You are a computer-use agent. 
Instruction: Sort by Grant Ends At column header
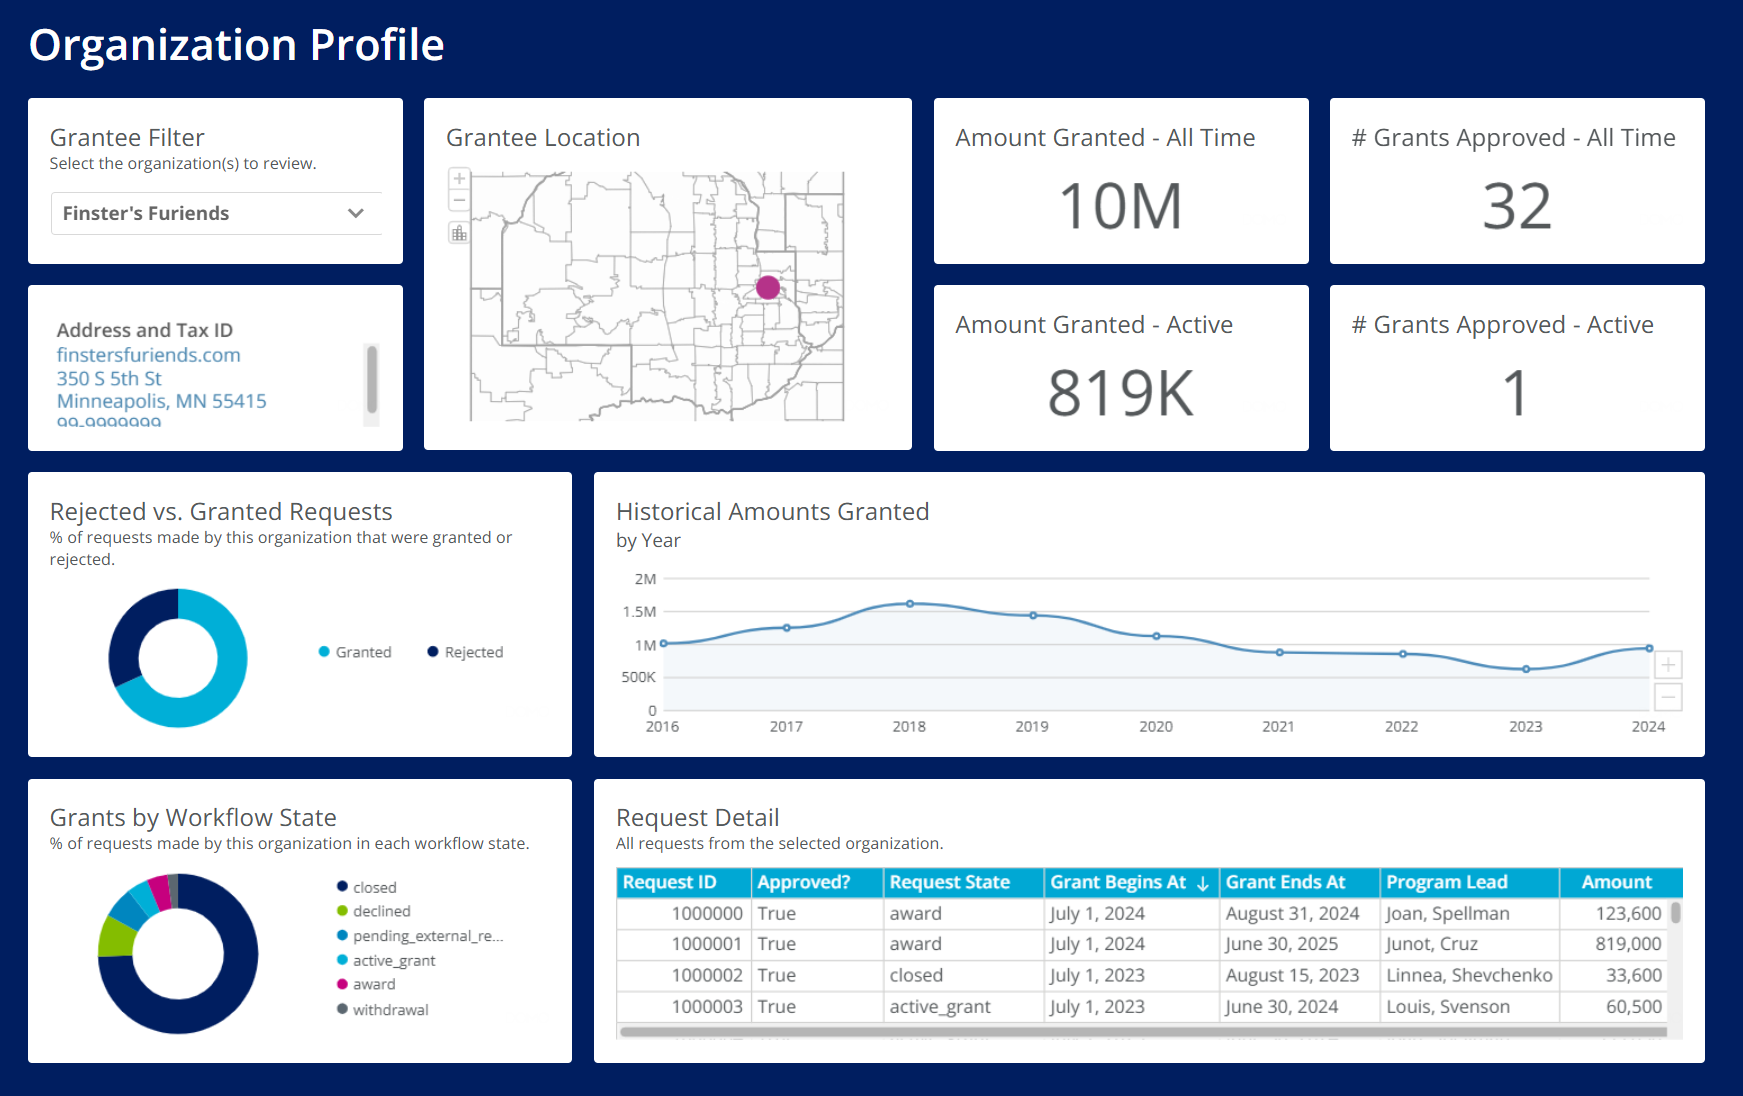tap(1299, 882)
